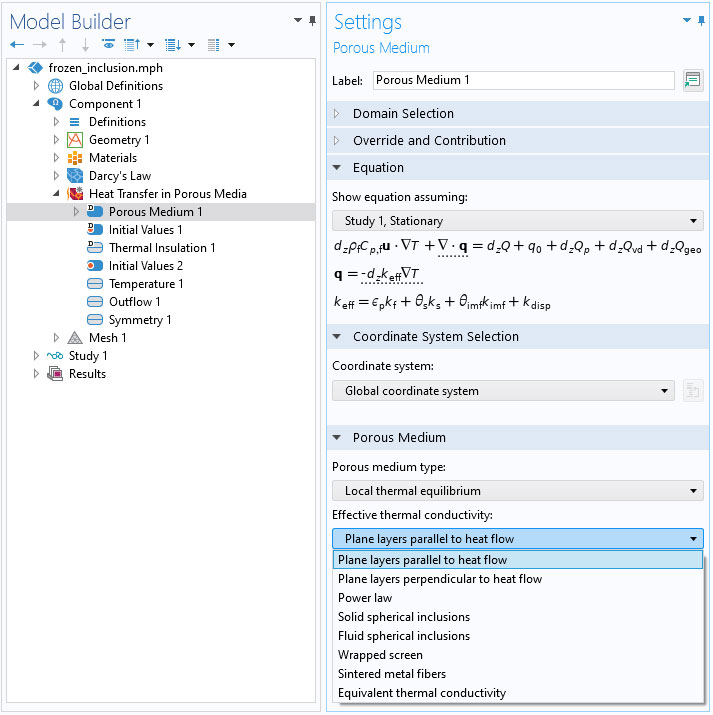Image resolution: width=713 pixels, height=715 pixels.
Task: Click the back arrow in Model Builder toolbar
Action: tap(17, 45)
